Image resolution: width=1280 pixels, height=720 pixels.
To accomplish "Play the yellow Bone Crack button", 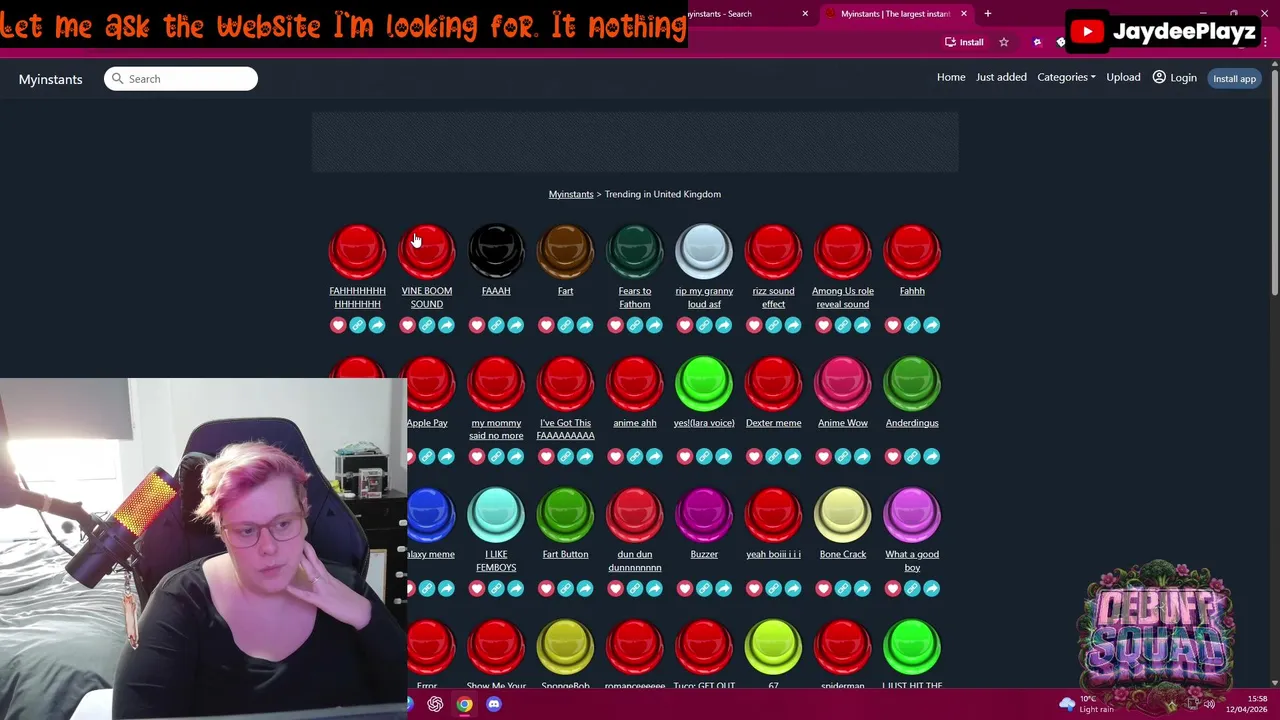I will click(843, 515).
